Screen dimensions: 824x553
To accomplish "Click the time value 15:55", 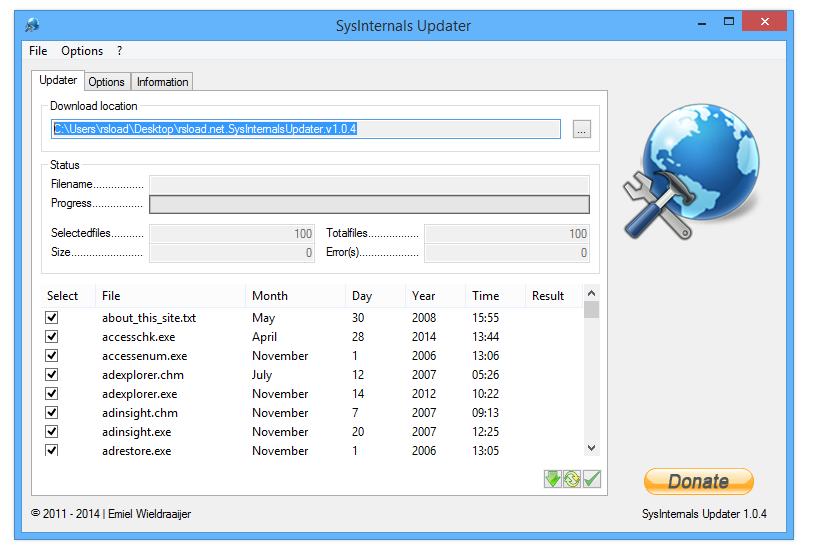I will 485,318.
